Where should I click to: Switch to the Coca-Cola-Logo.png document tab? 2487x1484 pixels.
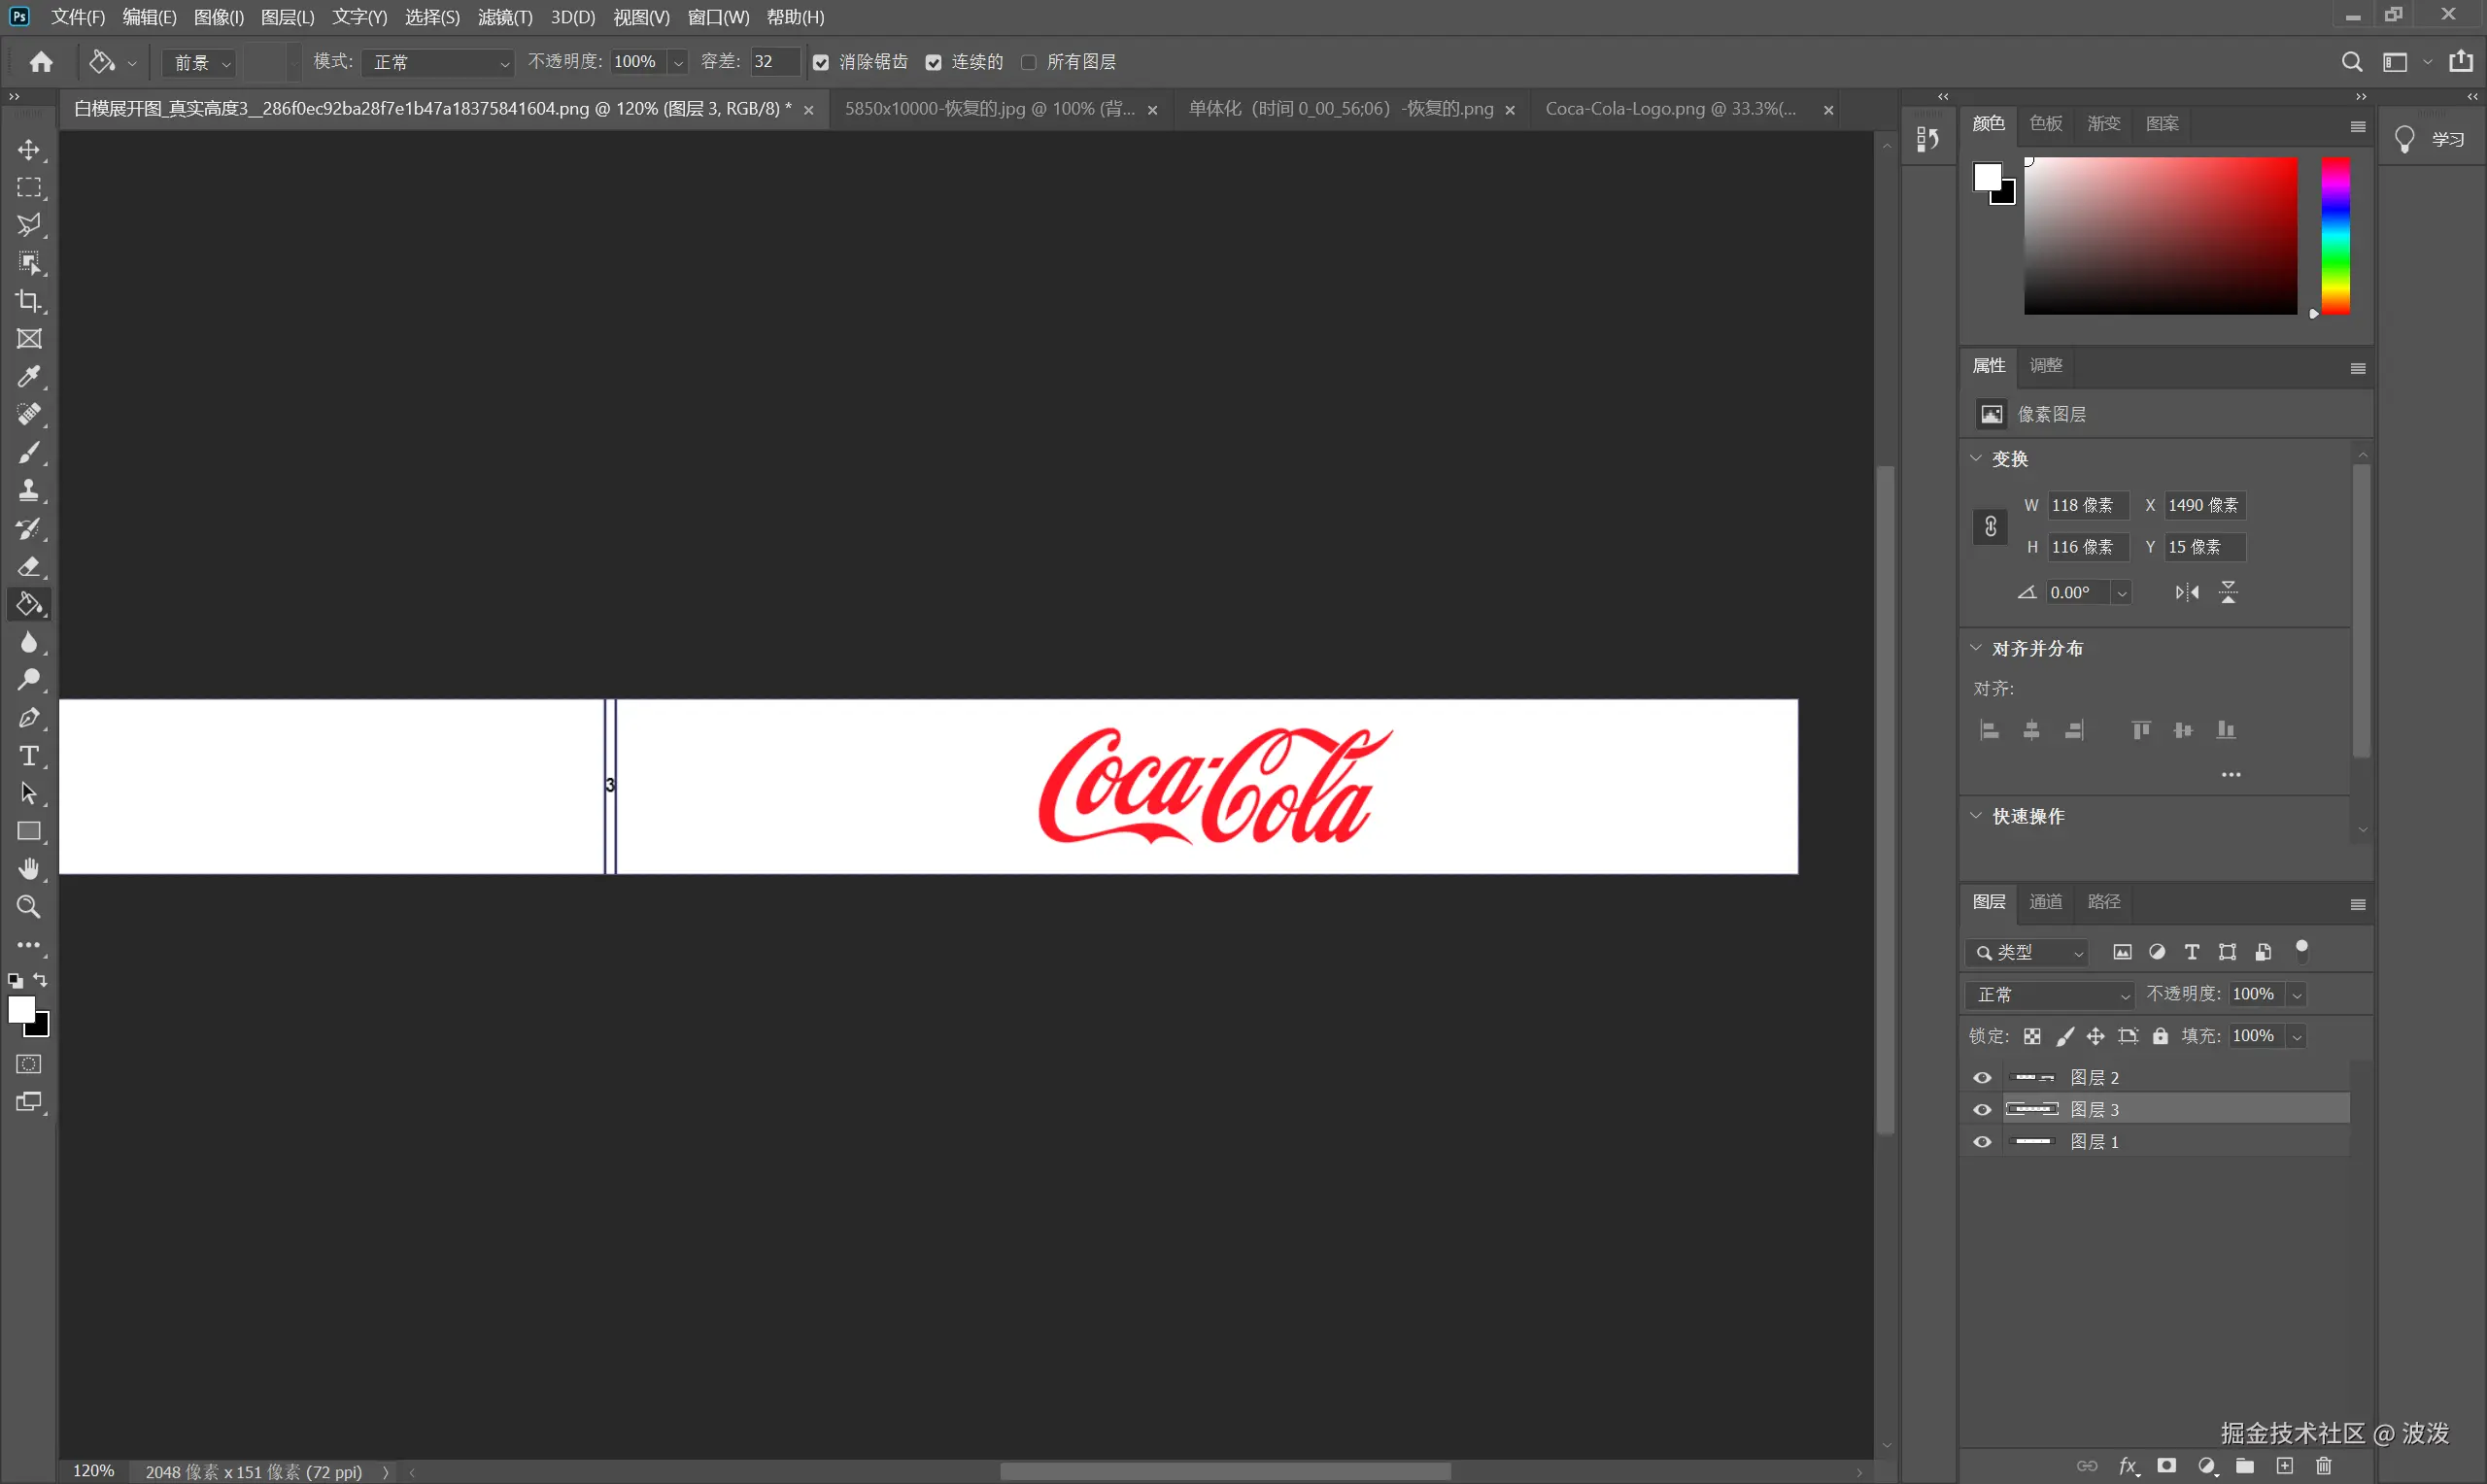[1670, 109]
